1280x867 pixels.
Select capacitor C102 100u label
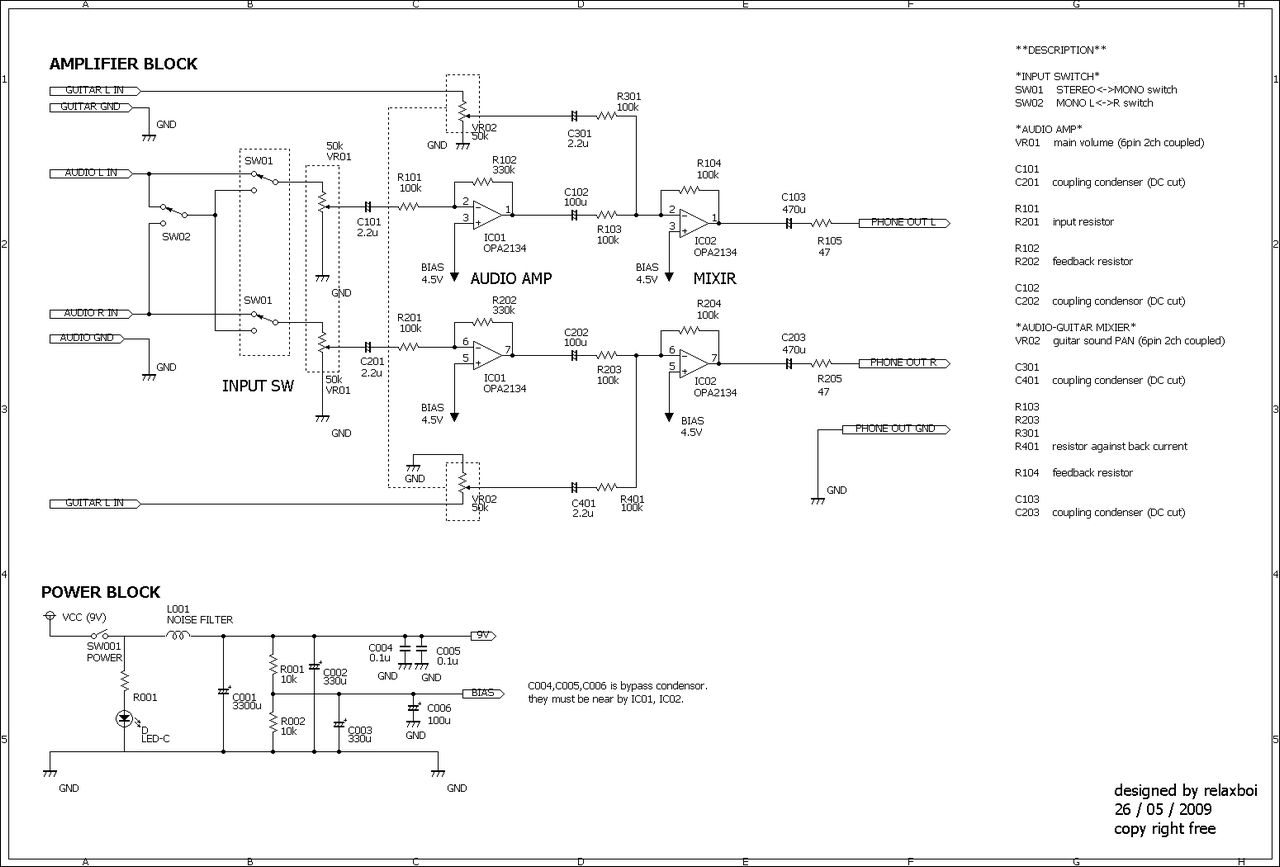coord(576,196)
